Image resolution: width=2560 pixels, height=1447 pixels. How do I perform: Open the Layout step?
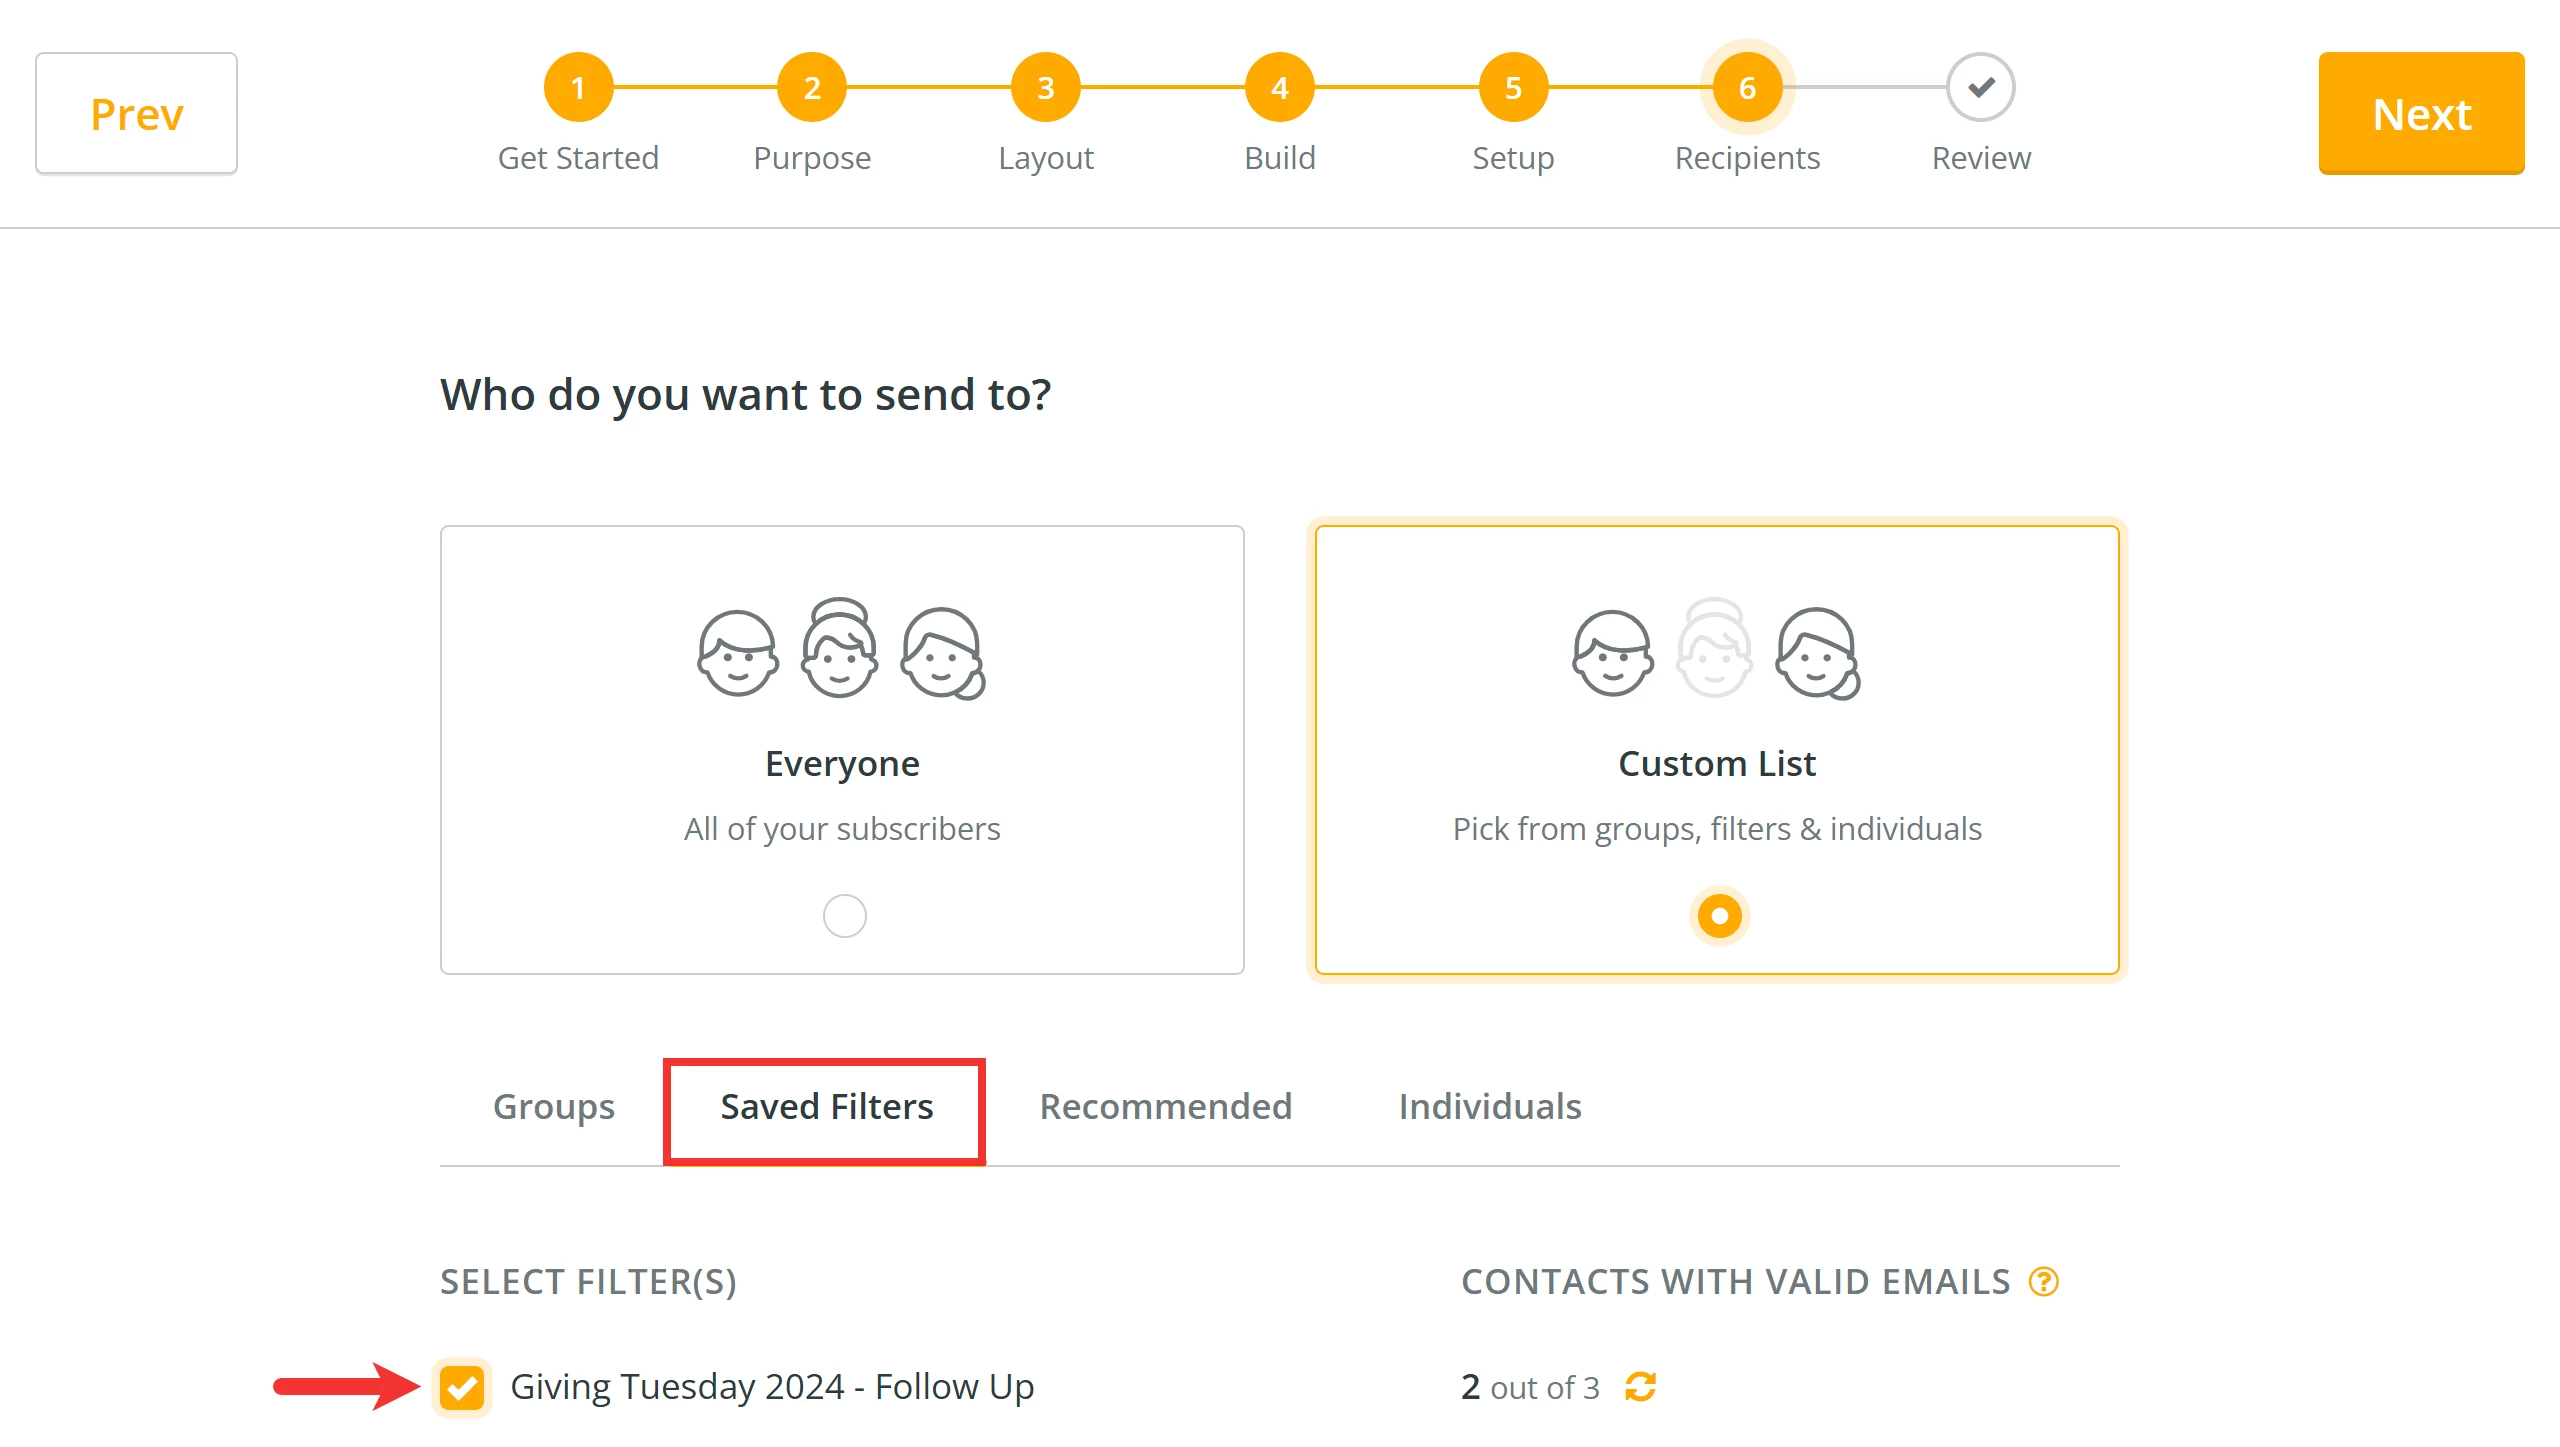pos(1046,87)
